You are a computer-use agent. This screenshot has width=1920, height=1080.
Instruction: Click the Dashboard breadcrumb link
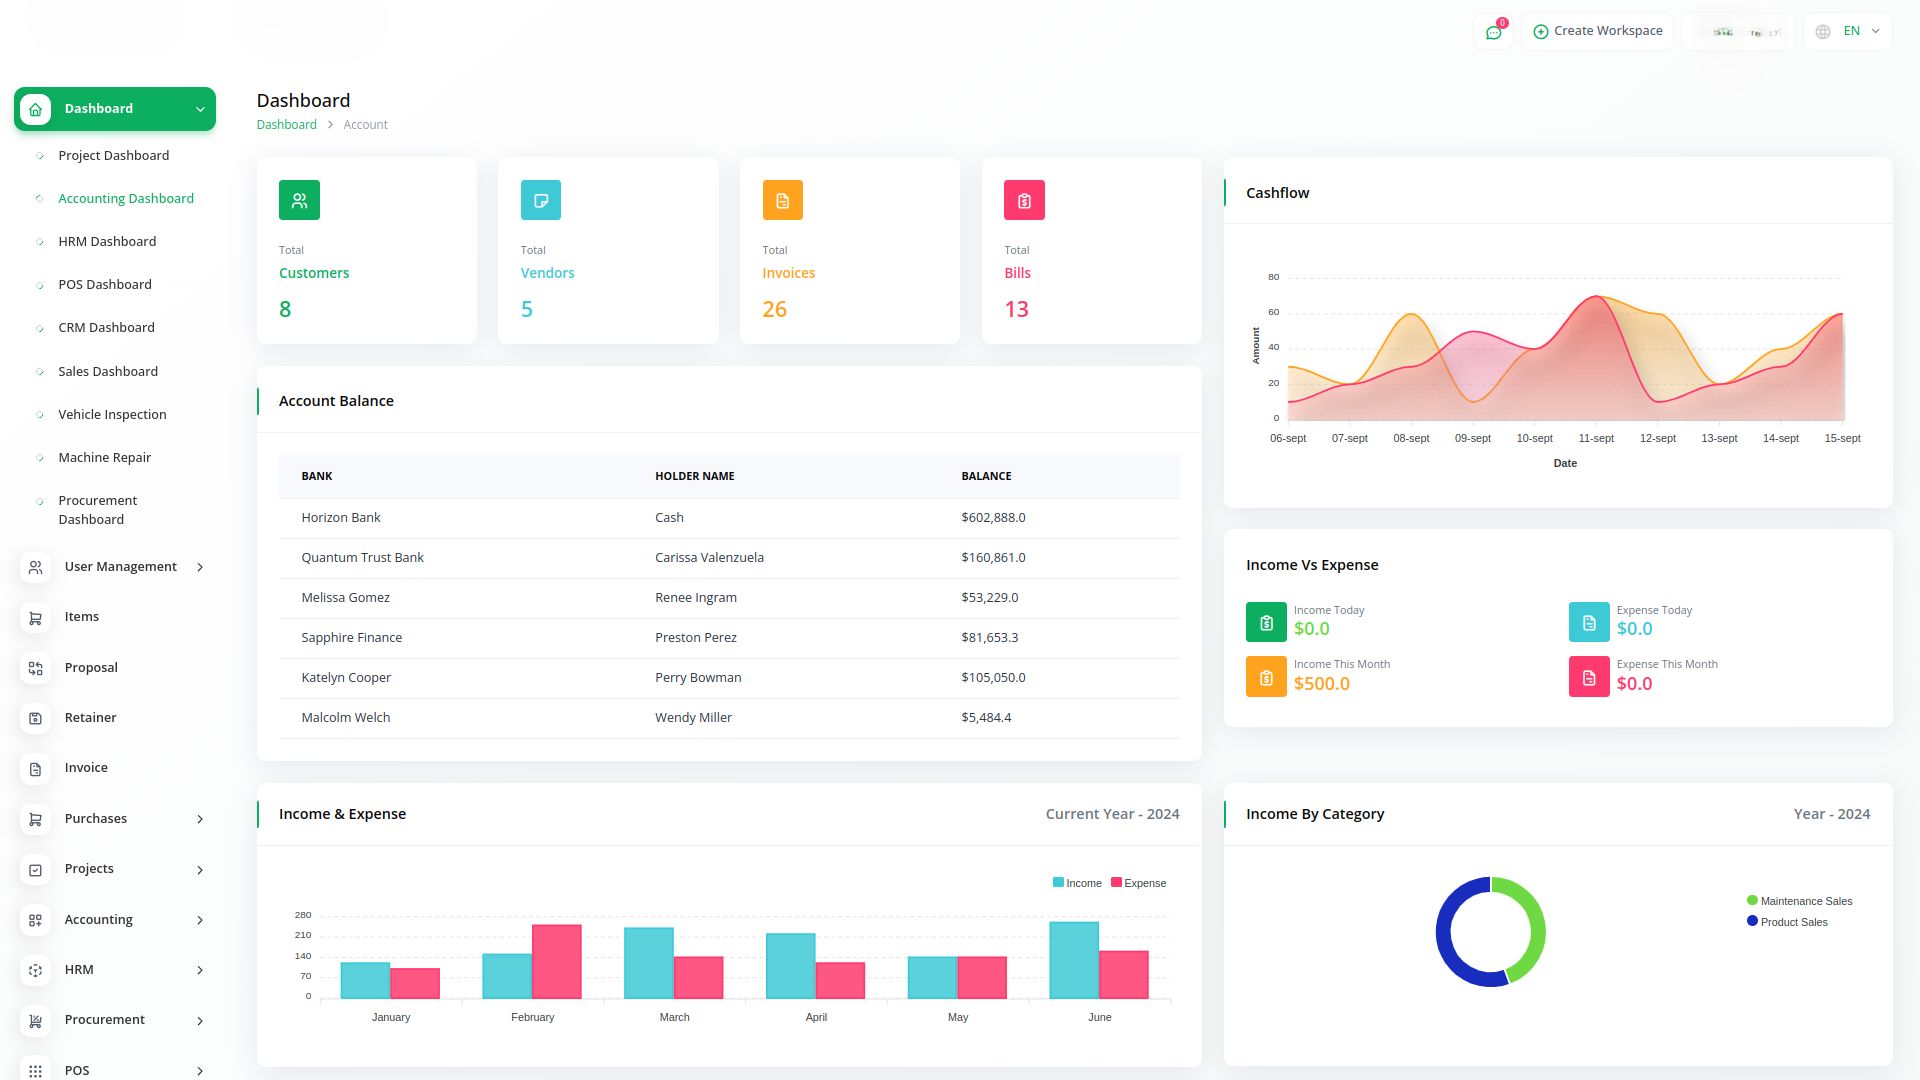[286, 125]
